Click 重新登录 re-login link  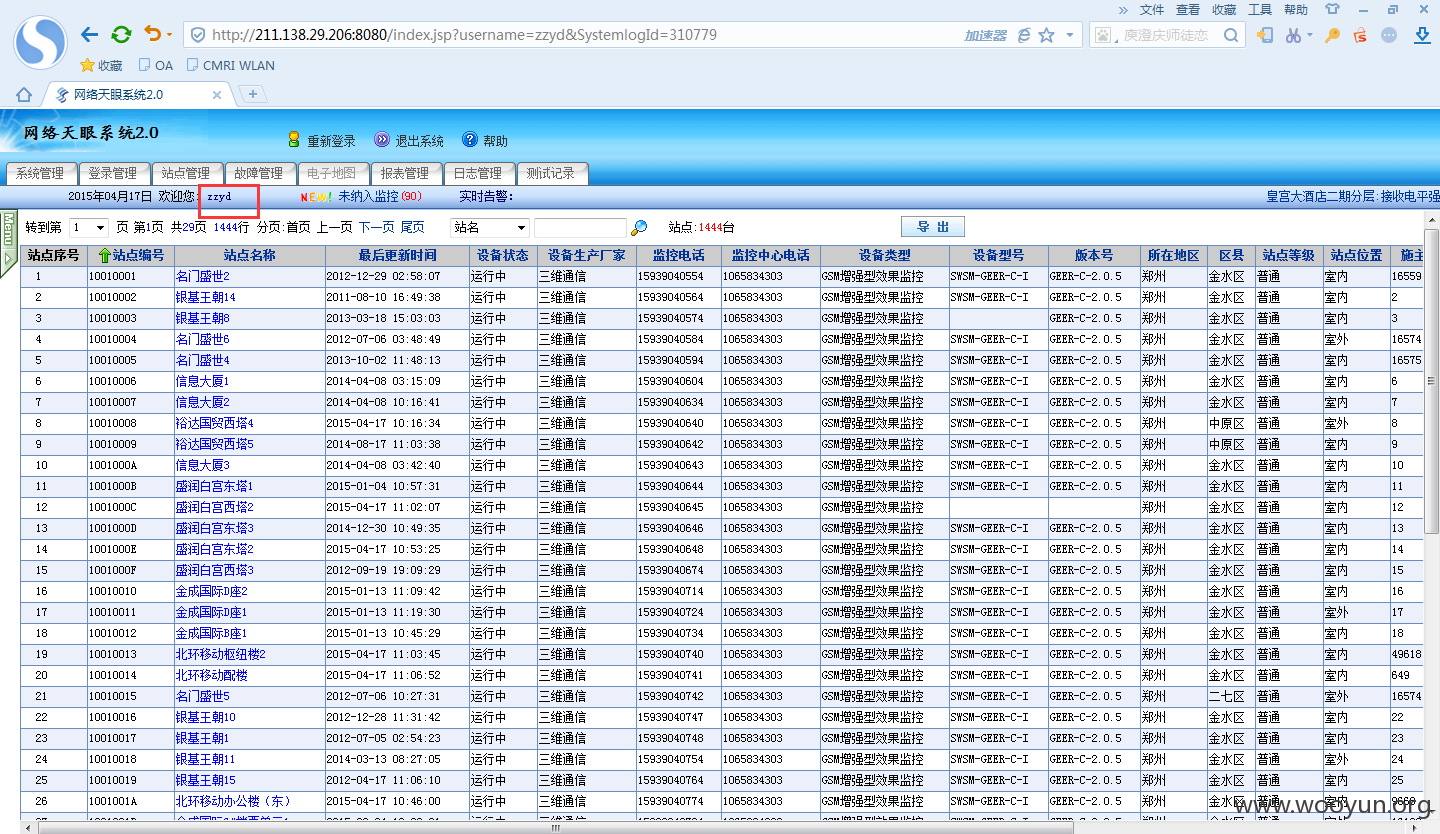tap(321, 141)
